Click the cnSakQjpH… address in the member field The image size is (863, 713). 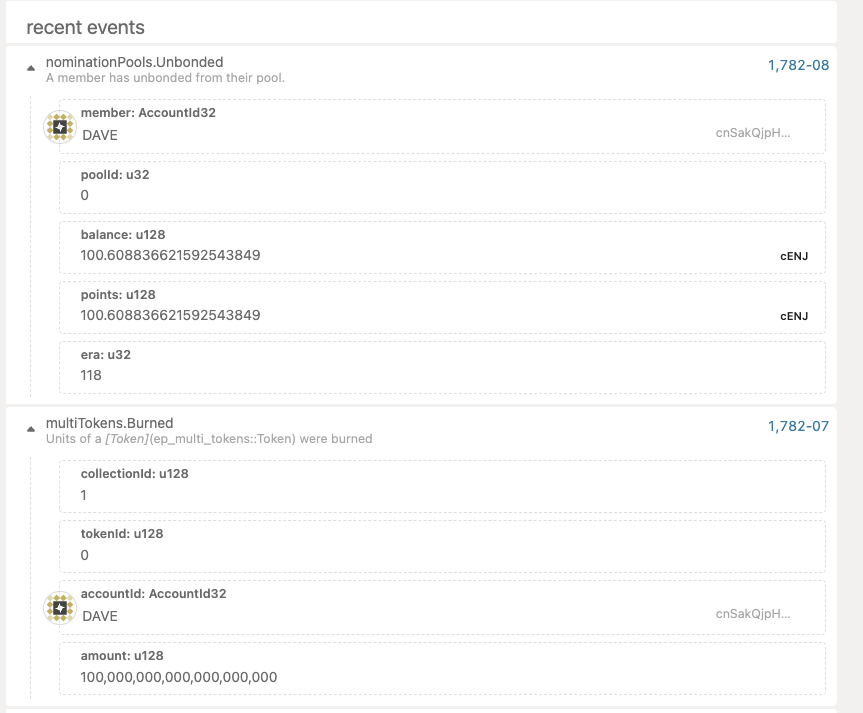click(x=752, y=133)
